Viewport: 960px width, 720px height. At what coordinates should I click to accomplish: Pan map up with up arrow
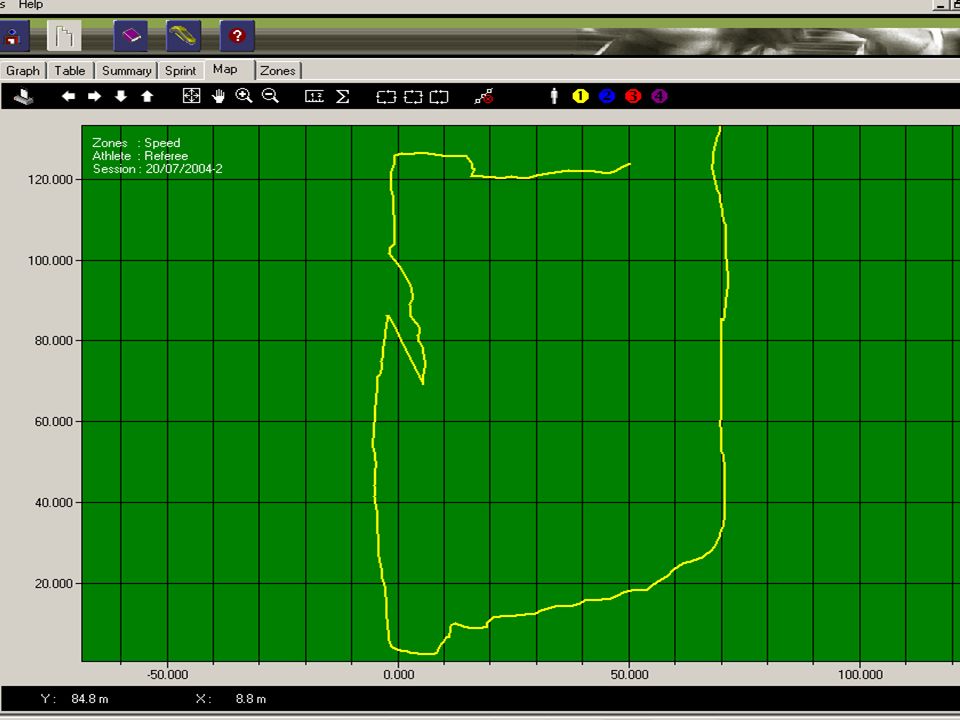pos(147,96)
